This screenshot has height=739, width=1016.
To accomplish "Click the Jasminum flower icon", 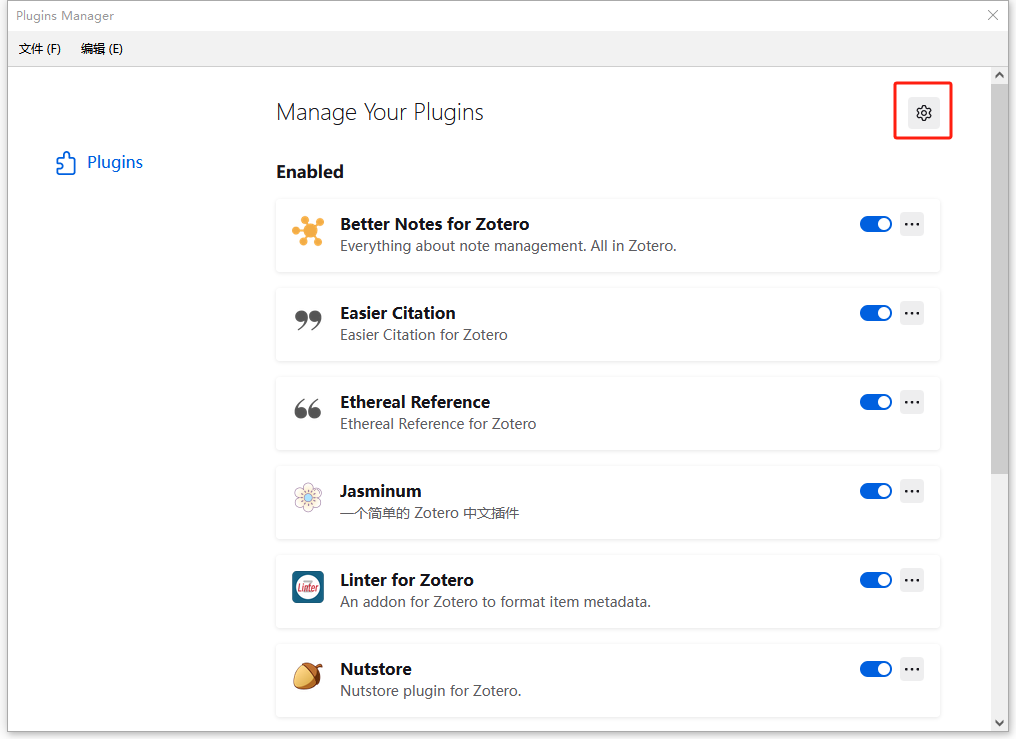I will coord(308,497).
